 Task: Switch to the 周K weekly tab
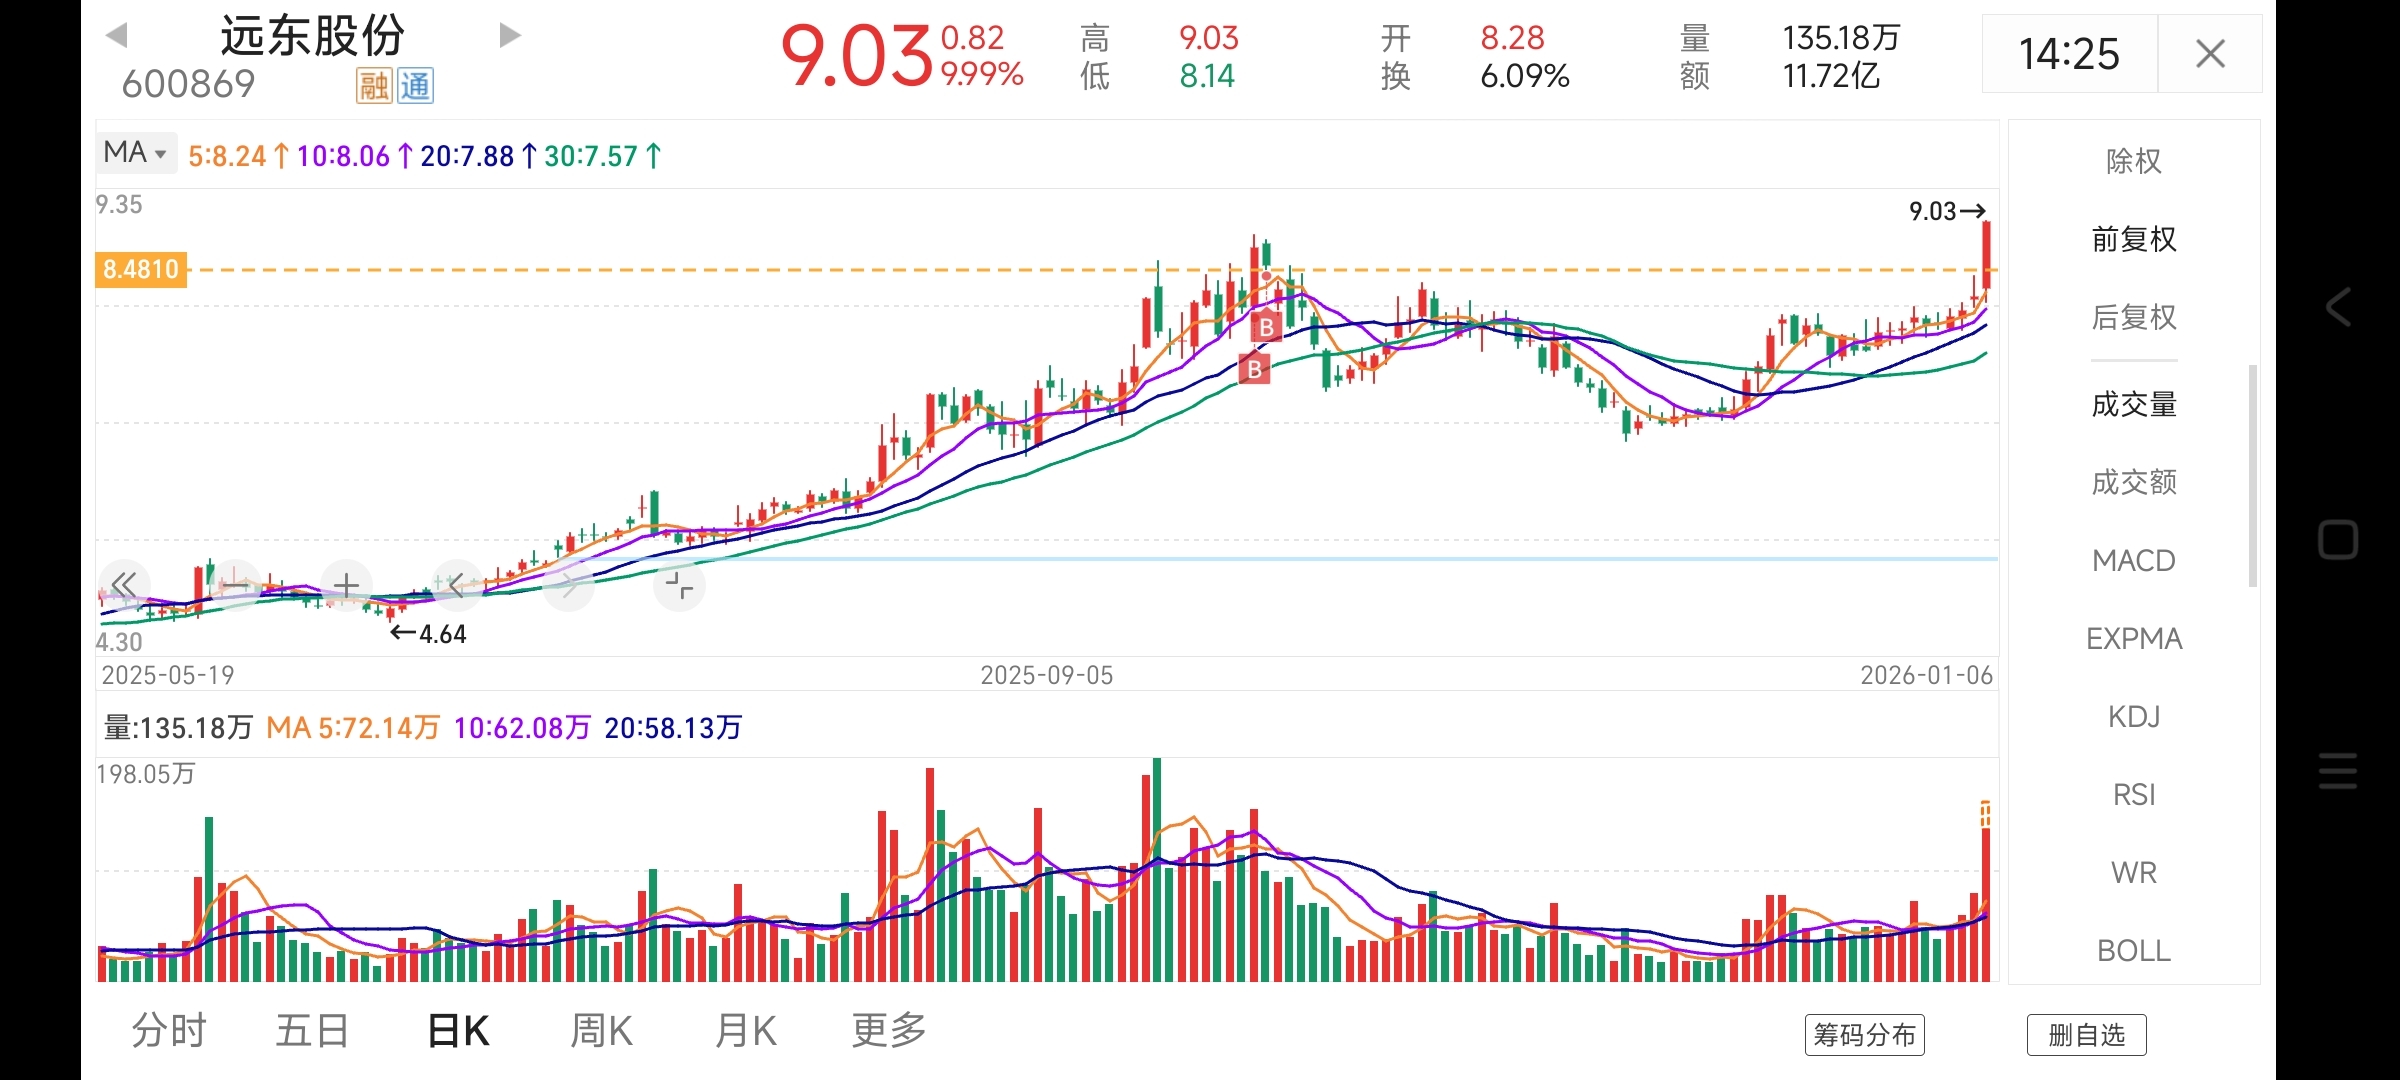(x=601, y=1030)
